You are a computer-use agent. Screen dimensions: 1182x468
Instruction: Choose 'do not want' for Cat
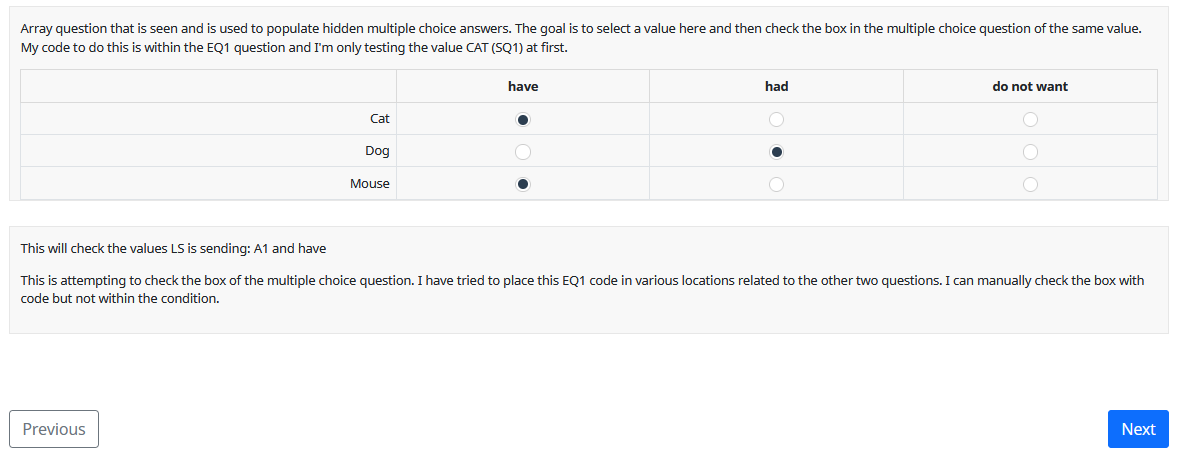(x=1030, y=120)
